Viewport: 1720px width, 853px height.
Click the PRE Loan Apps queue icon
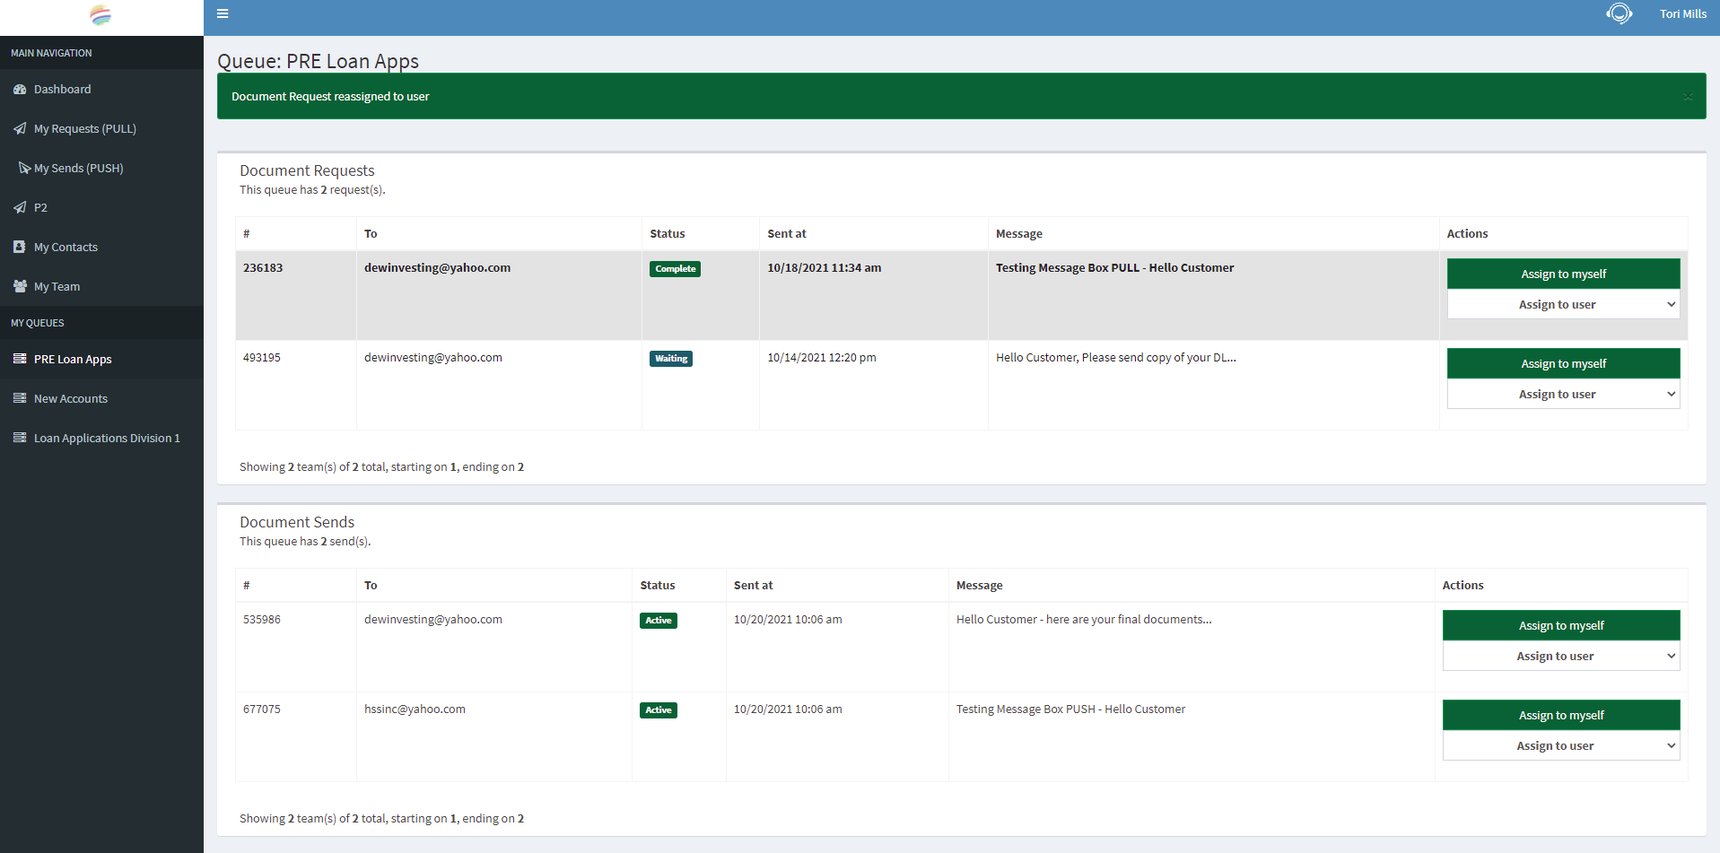tap(20, 359)
